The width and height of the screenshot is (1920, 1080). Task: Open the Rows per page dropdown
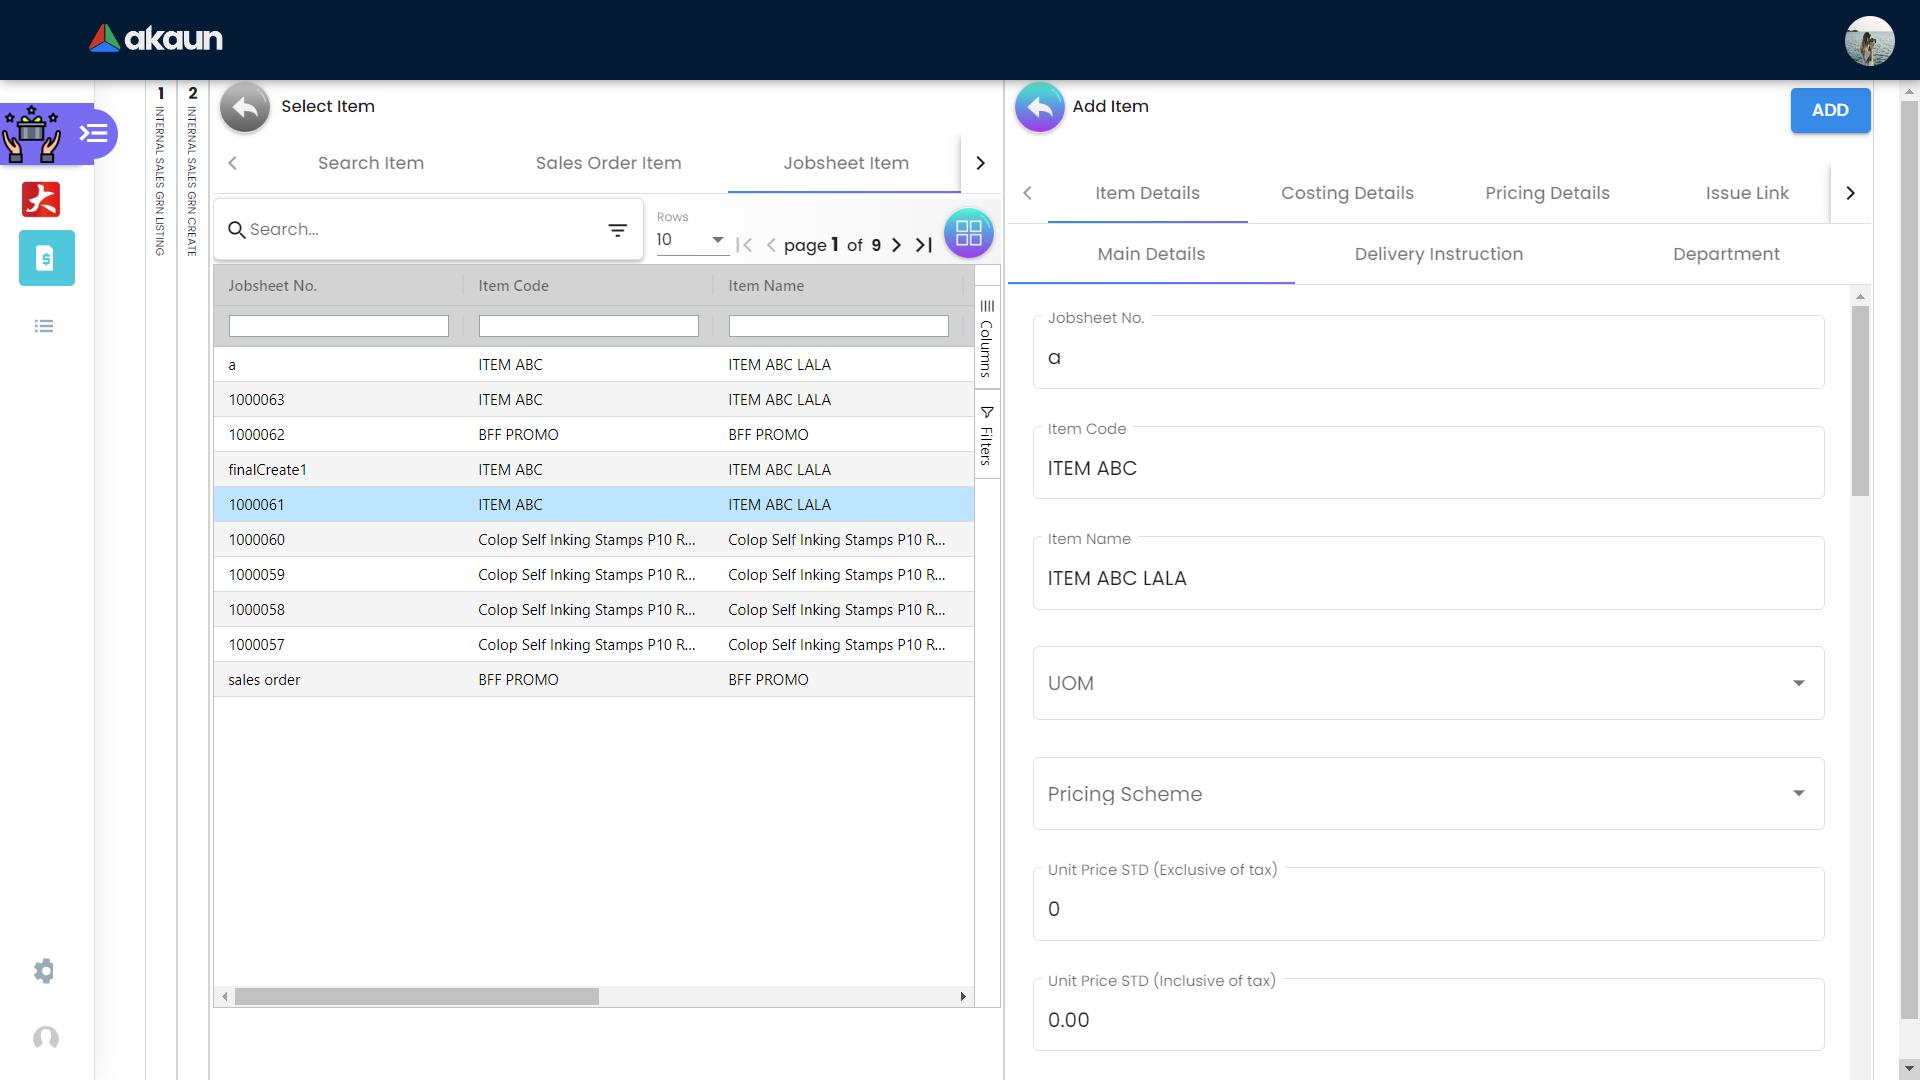[690, 240]
